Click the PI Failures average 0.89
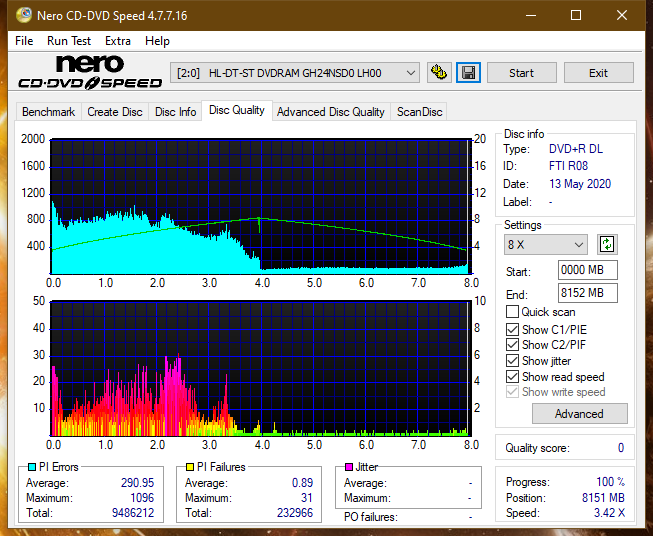The height and width of the screenshot is (536, 653). (x=302, y=483)
